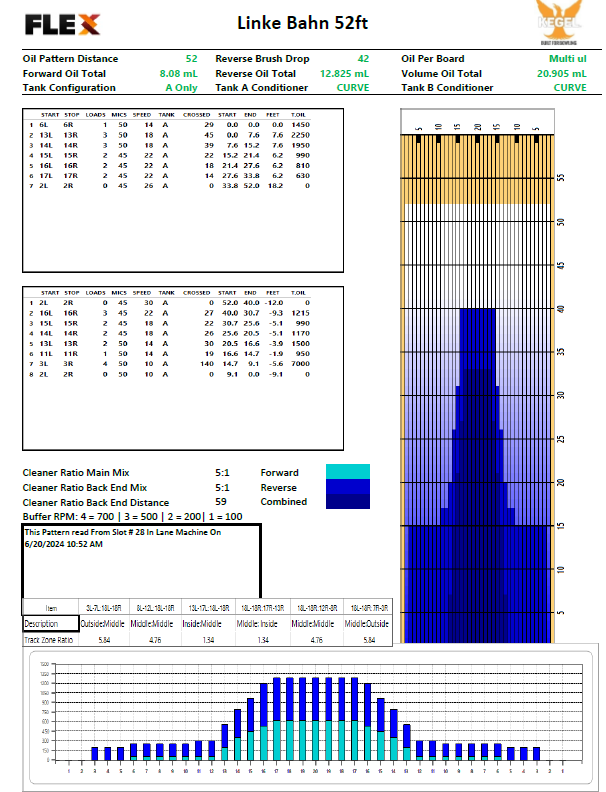
Task: Click the 140 crossed boards cell
Action: point(207,364)
